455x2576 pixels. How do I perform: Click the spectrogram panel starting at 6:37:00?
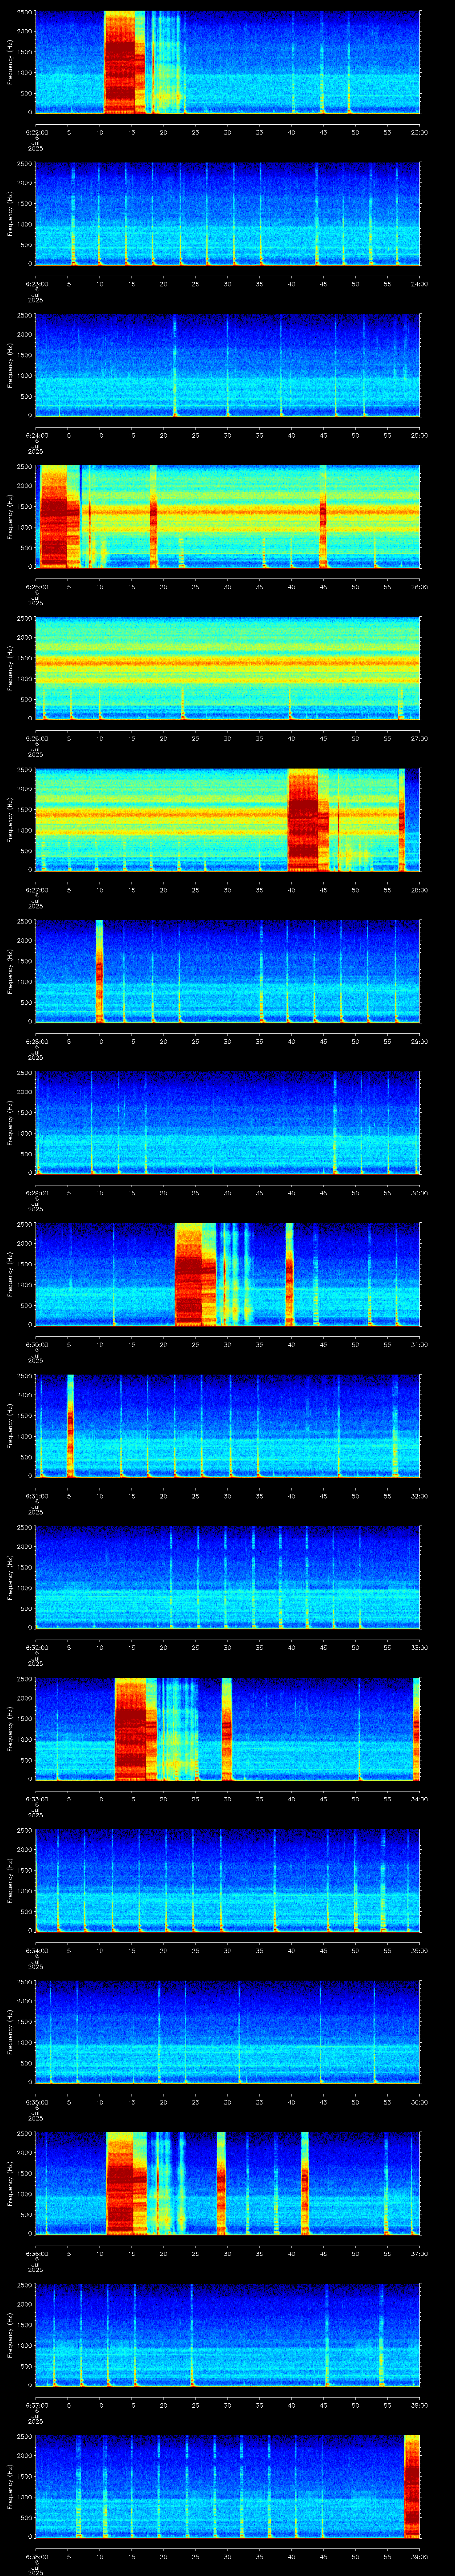(227, 2334)
